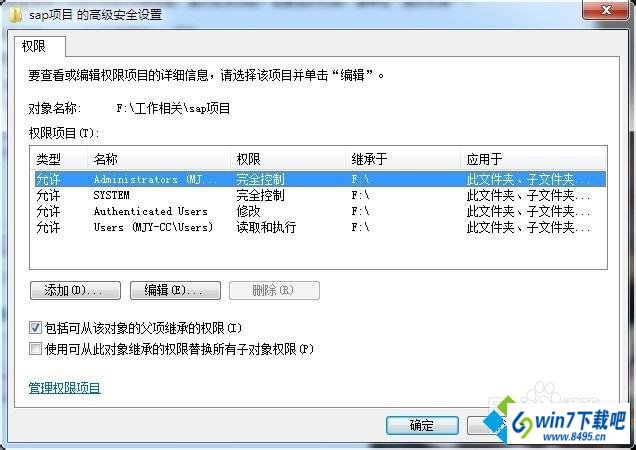Confirm with the 确定 button

coord(422,425)
